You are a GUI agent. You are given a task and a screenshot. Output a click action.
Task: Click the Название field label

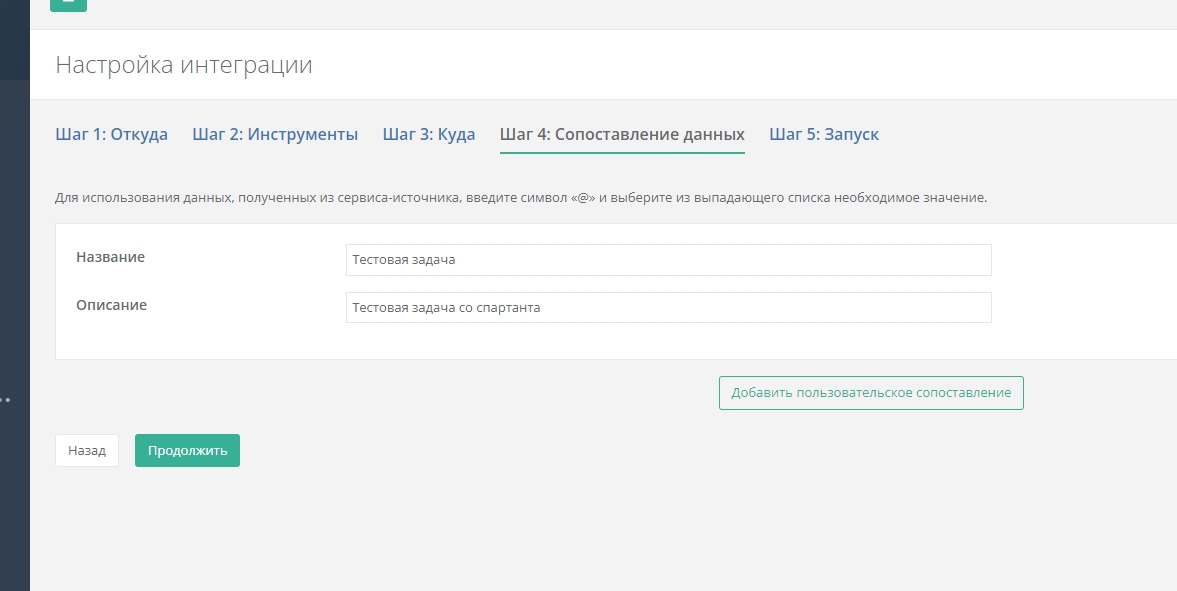110,257
